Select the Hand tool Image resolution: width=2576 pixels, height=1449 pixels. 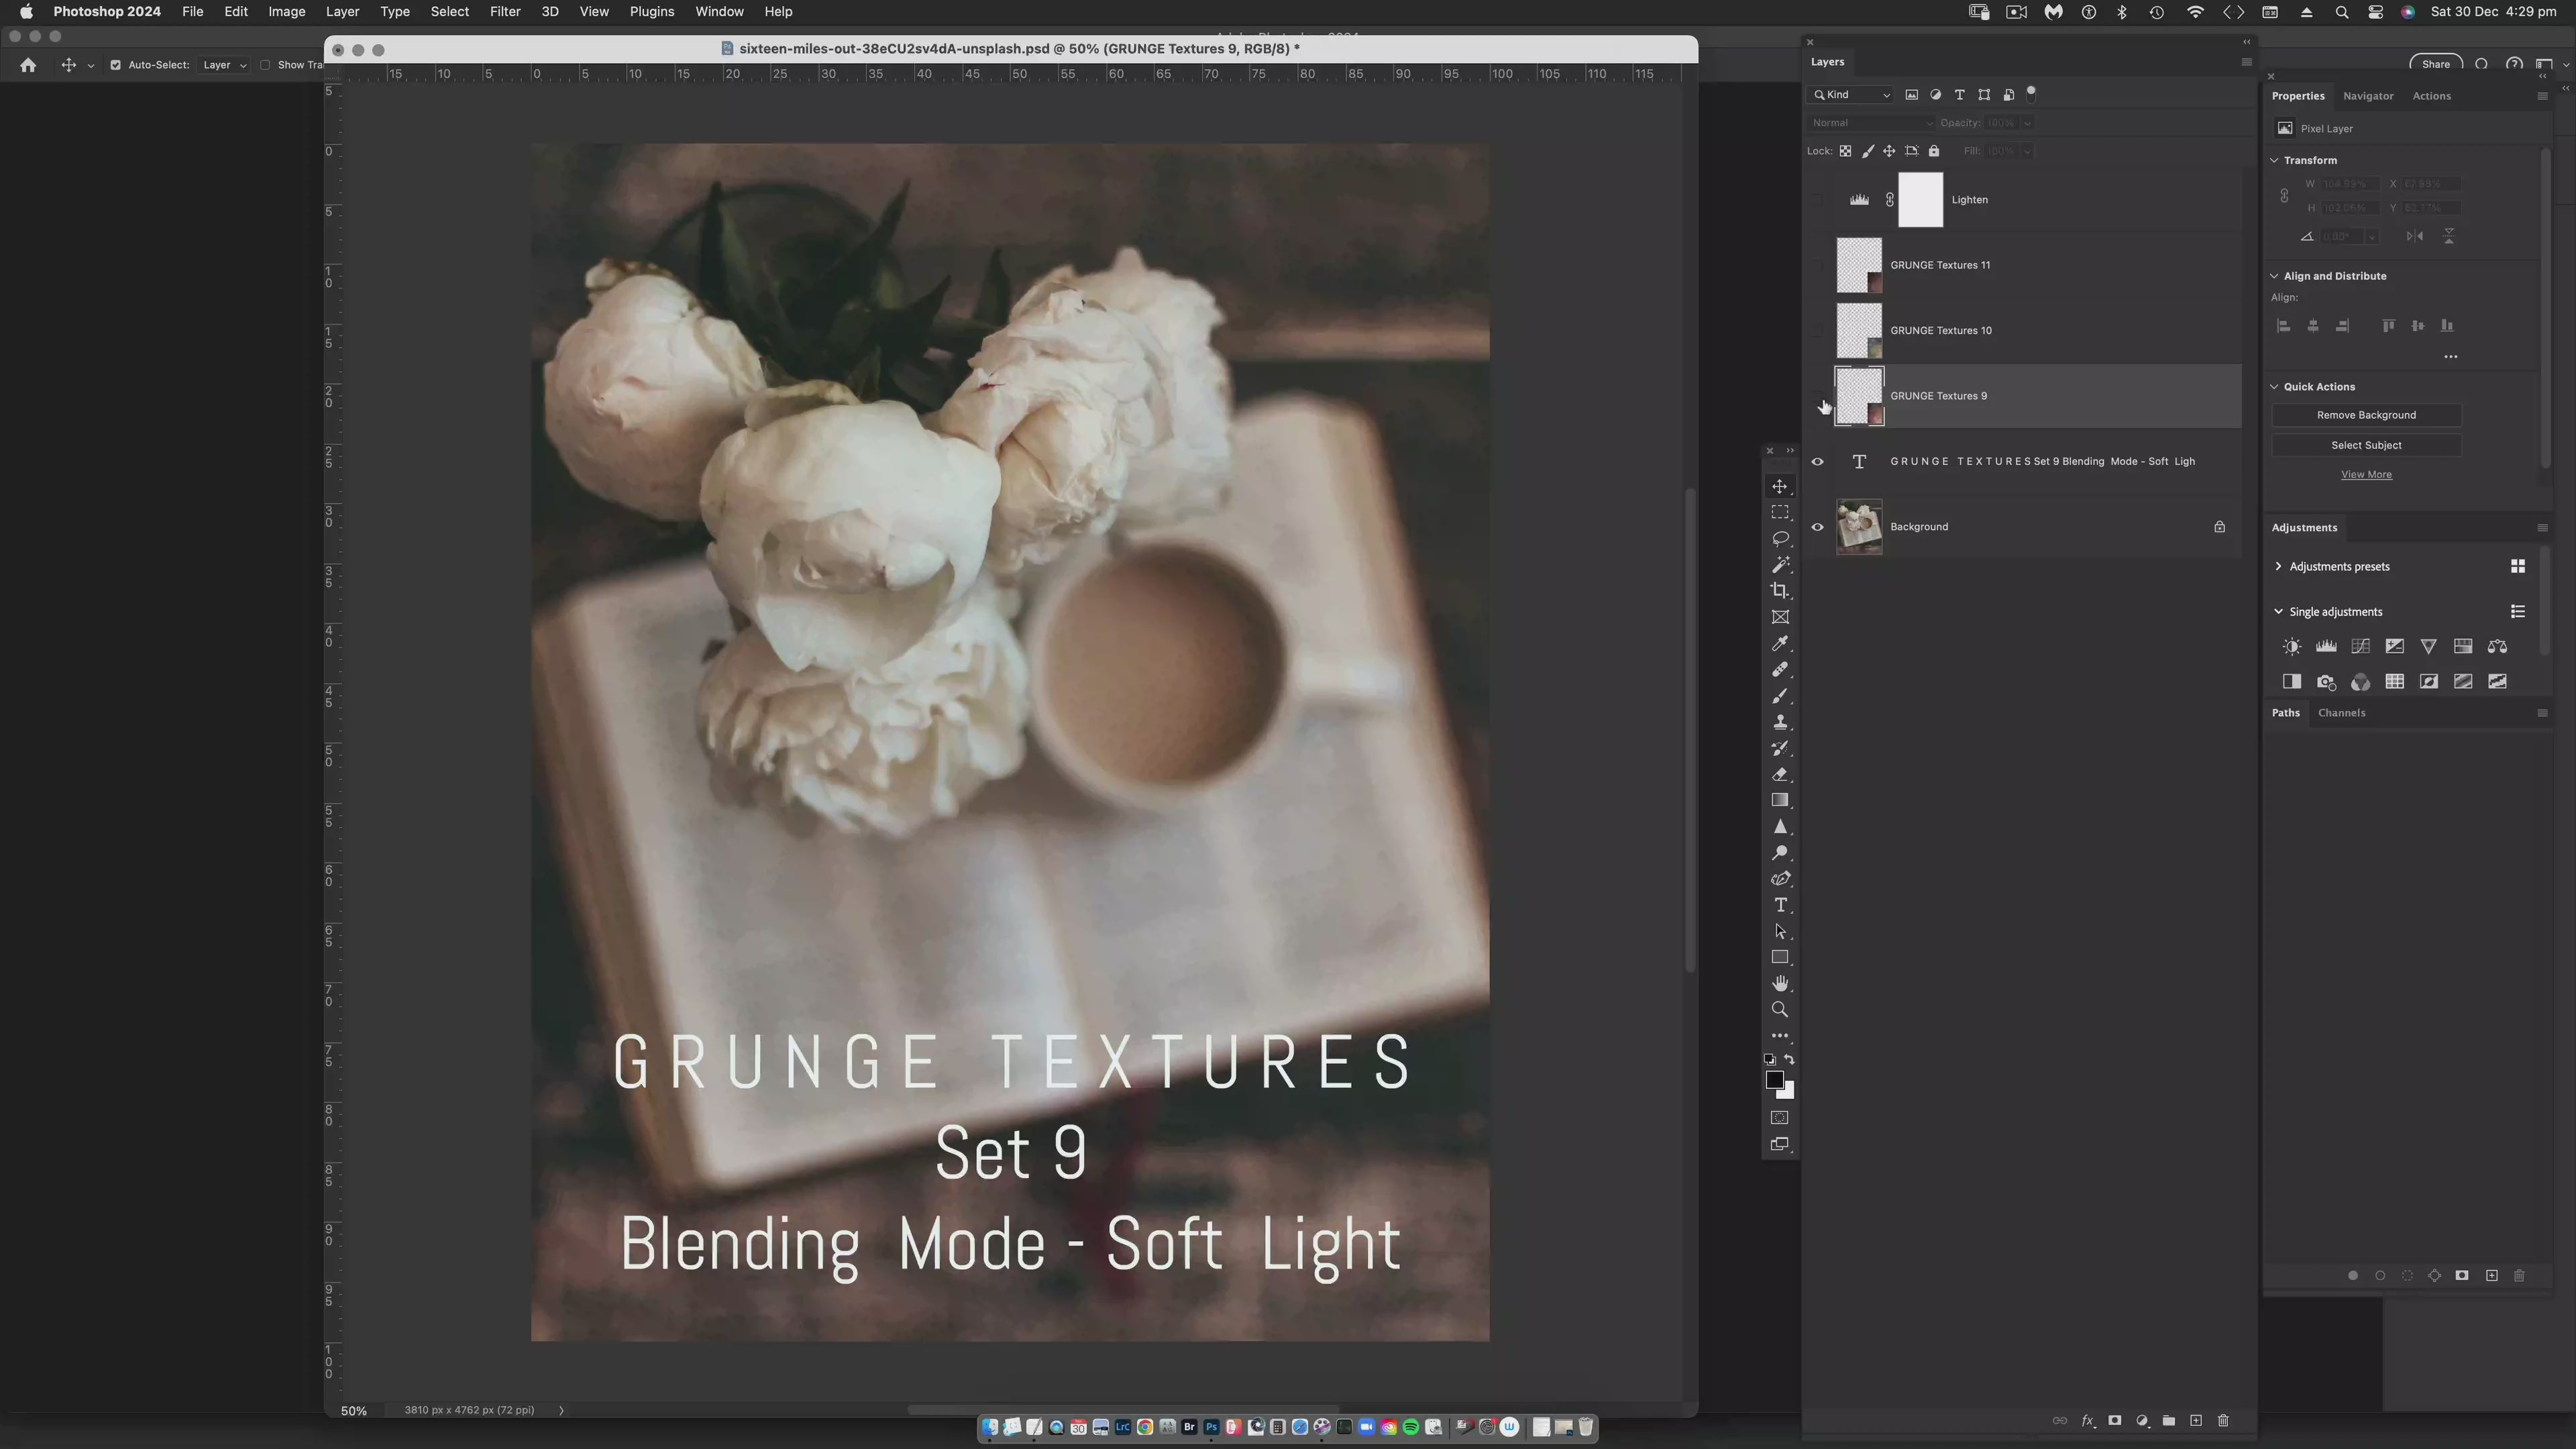[1780, 983]
